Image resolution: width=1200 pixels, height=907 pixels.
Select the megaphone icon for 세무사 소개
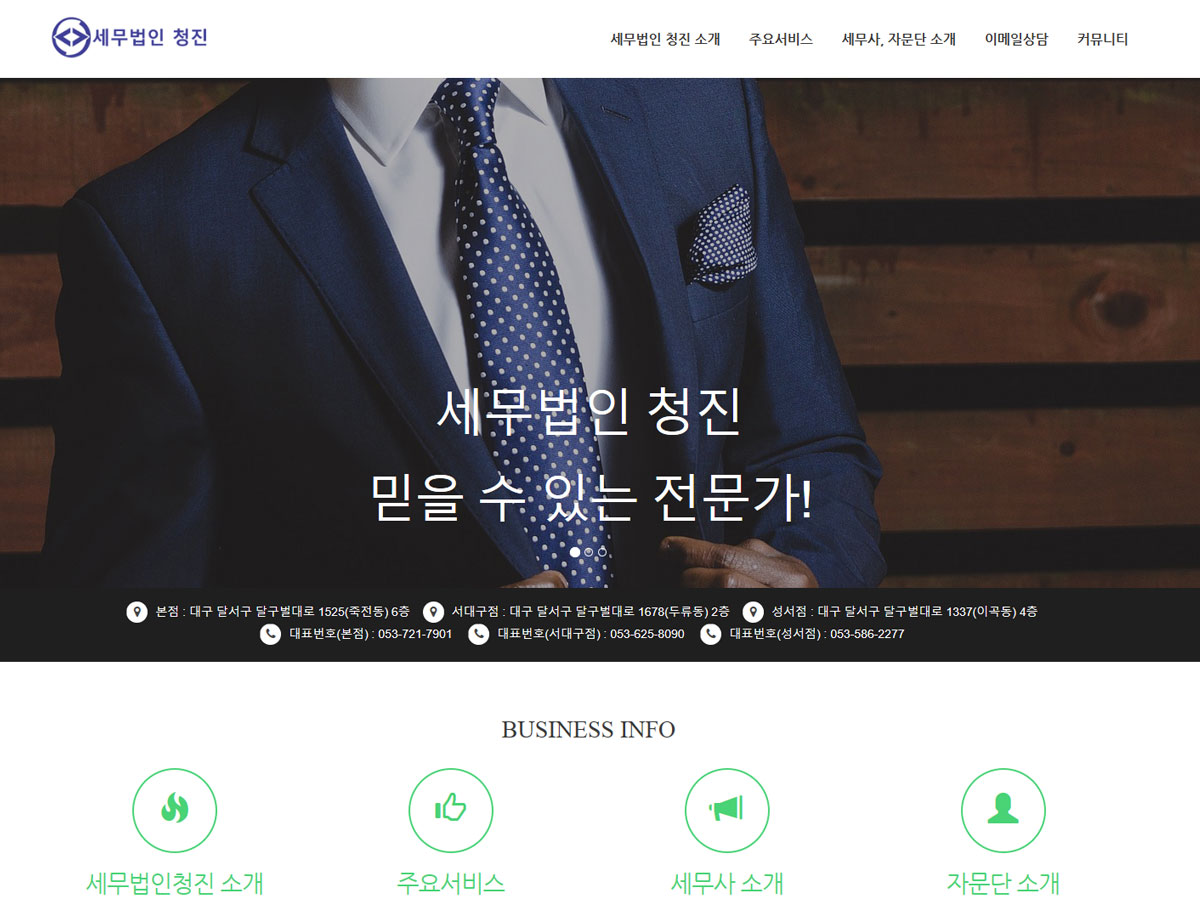click(727, 810)
